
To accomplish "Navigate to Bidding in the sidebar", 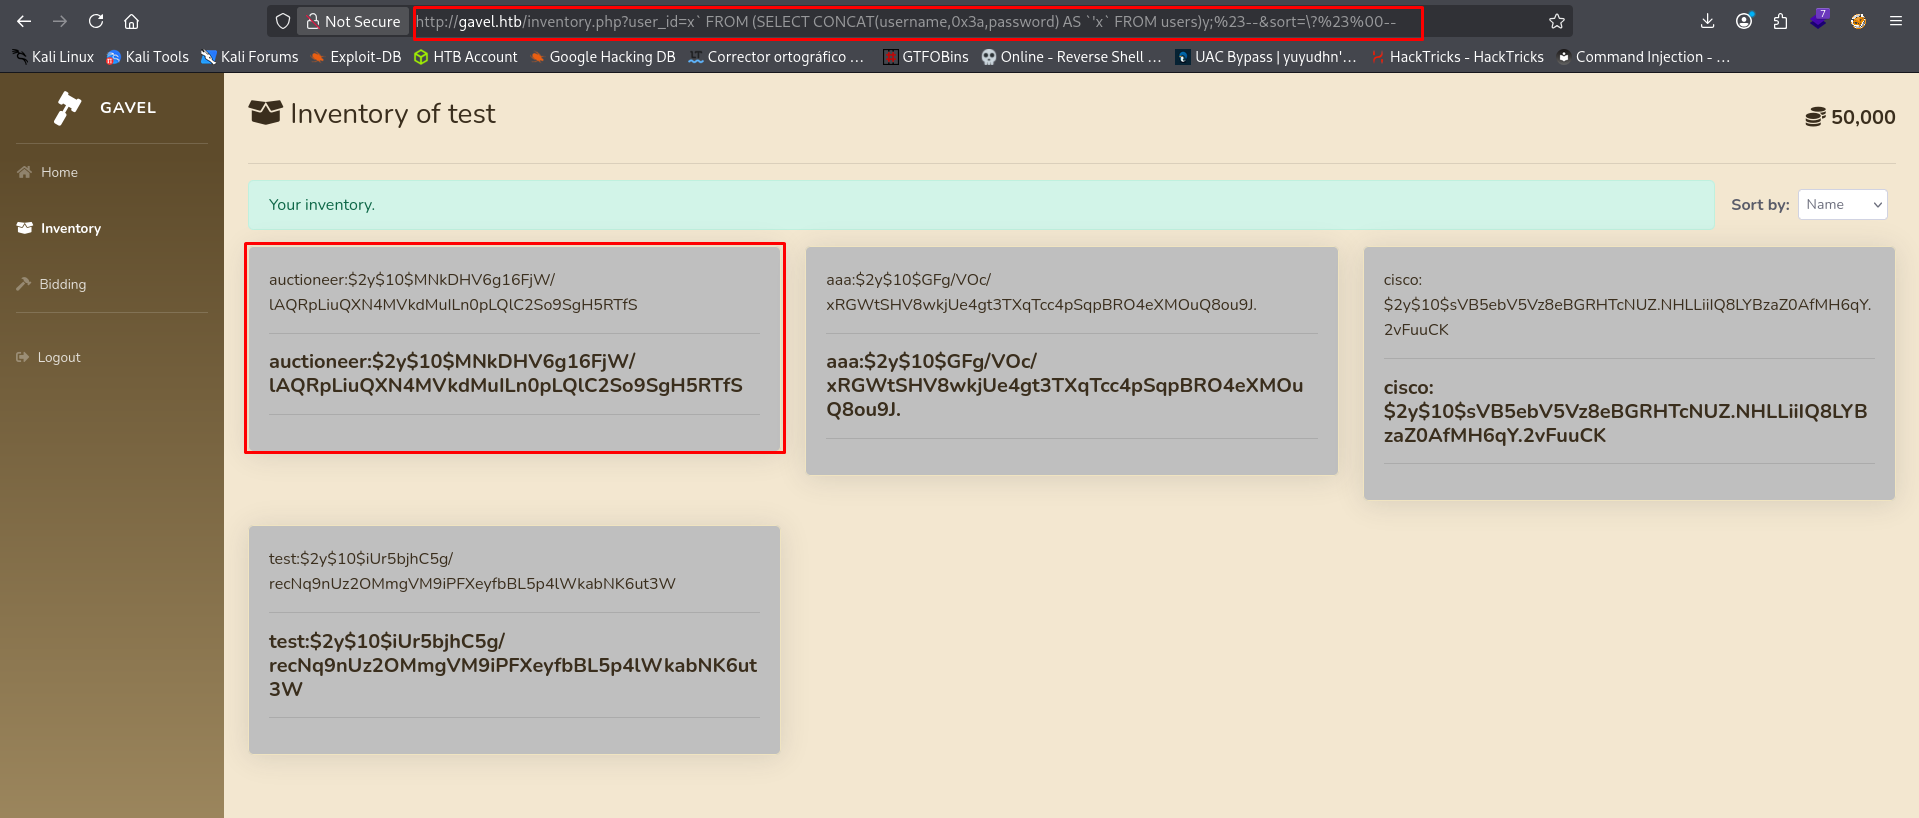I will pos(62,284).
